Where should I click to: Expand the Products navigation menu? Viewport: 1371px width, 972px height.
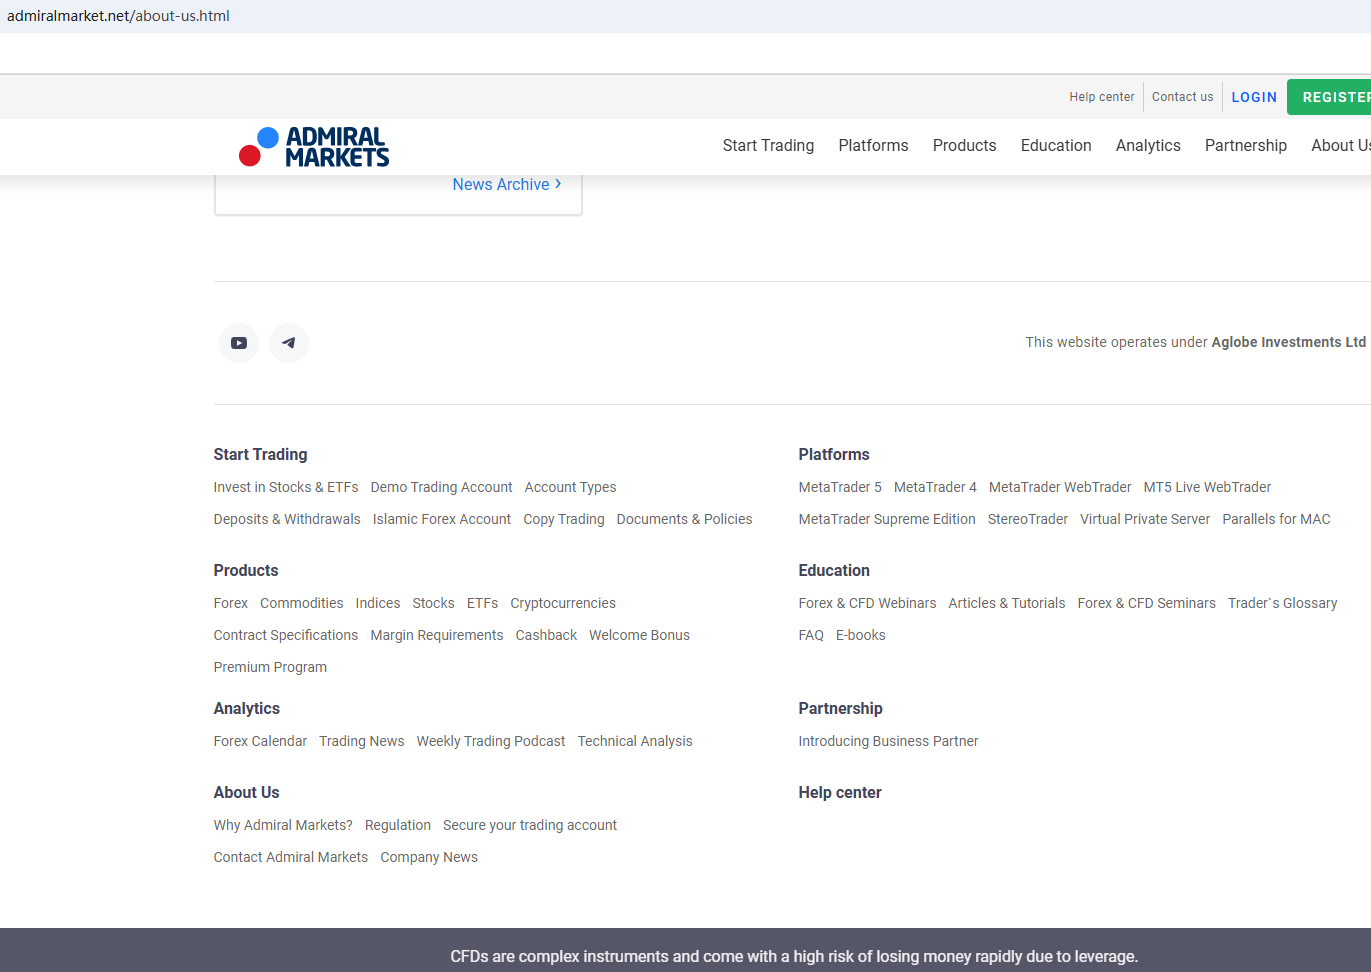[964, 146]
